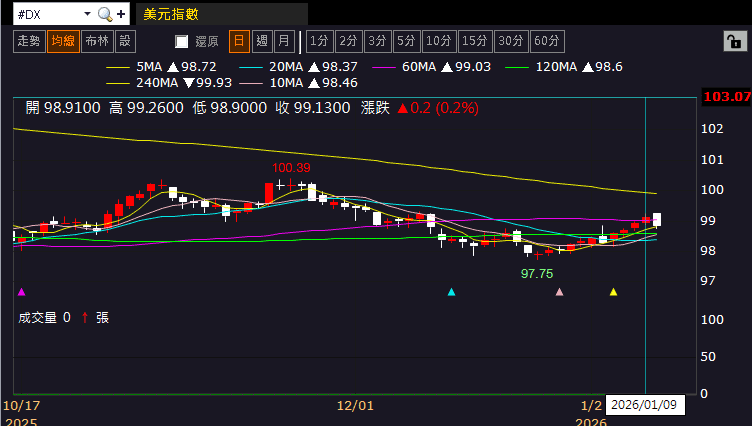Toggle the chart lock icon

click(735, 41)
